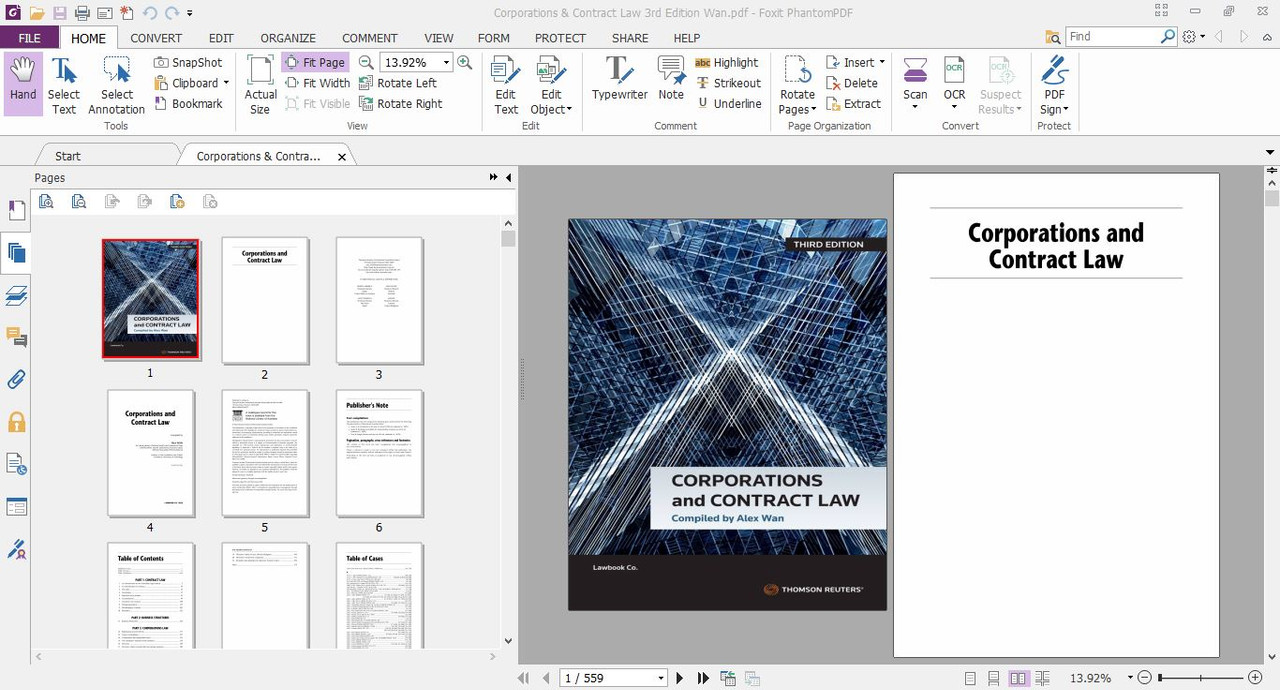This screenshot has width=1280, height=690.
Task: Click the ribbon zoom-out magnifier
Action: (366, 62)
